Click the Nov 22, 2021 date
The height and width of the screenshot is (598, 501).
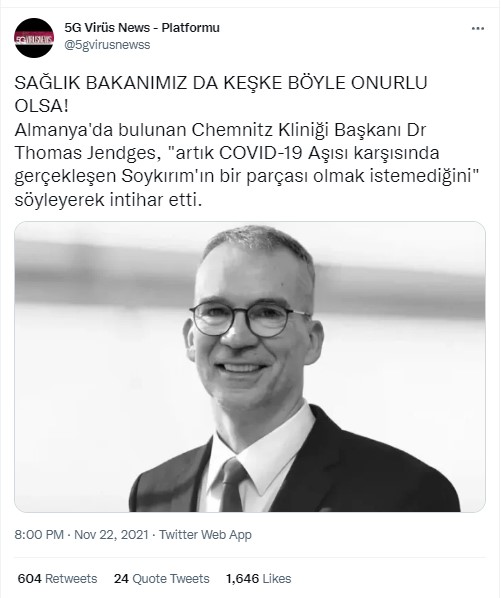(x=111, y=534)
